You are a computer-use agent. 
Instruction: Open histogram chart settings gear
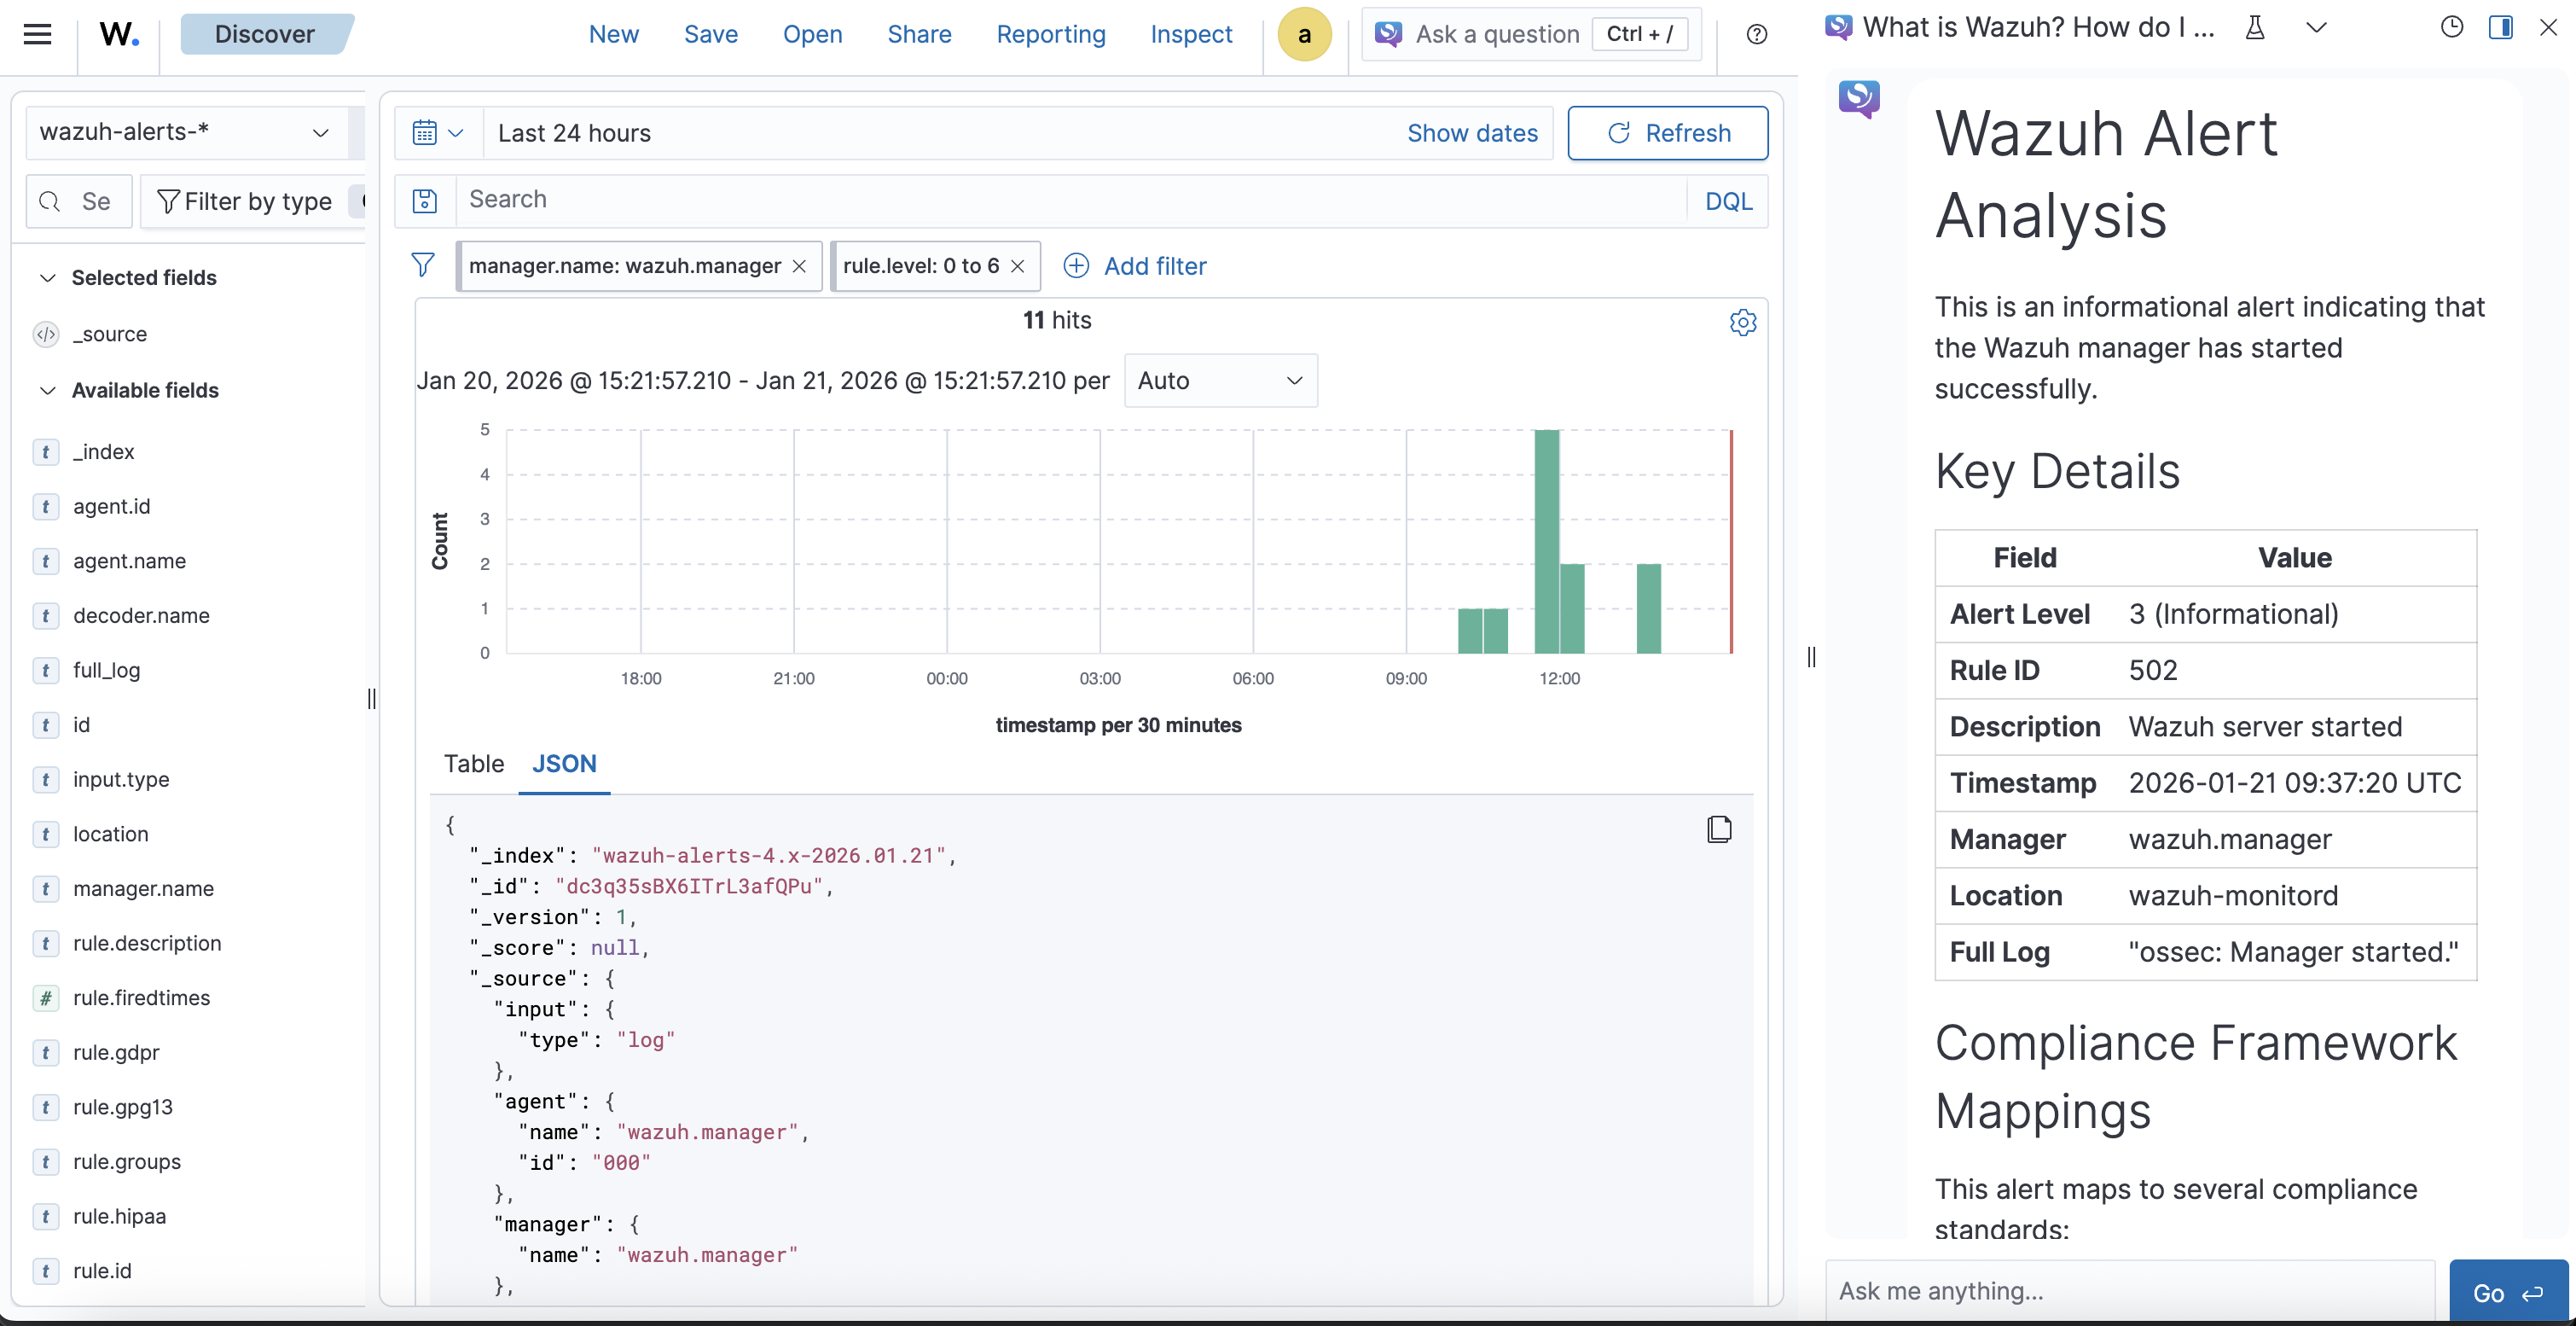point(1742,322)
